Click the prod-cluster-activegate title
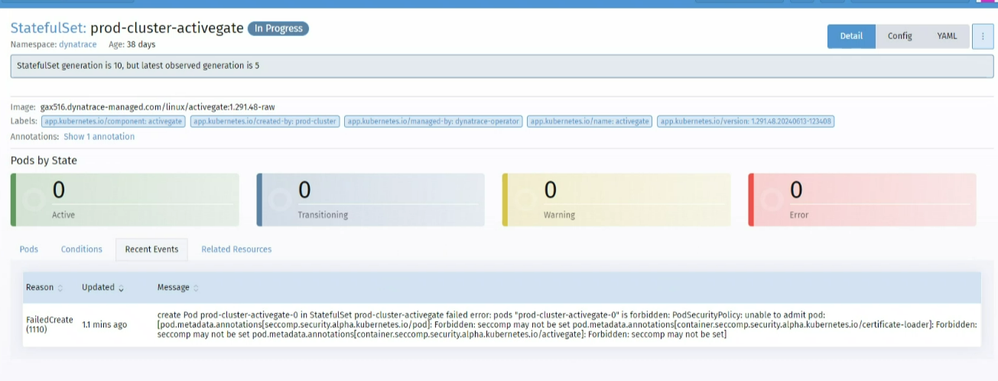Viewport: 998px width, 381px height. tap(167, 28)
